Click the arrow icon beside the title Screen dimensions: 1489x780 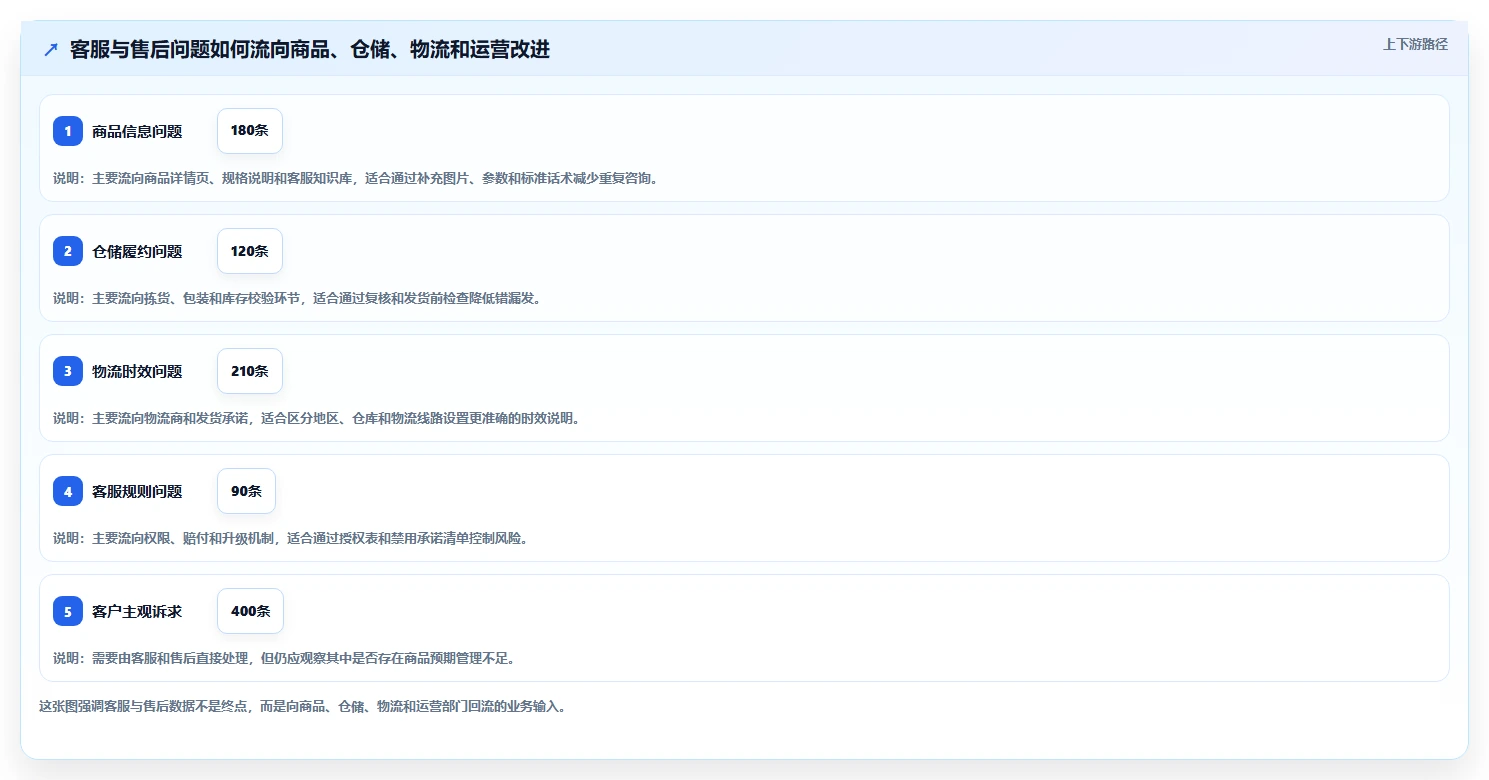pyautogui.click(x=51, y=49)
